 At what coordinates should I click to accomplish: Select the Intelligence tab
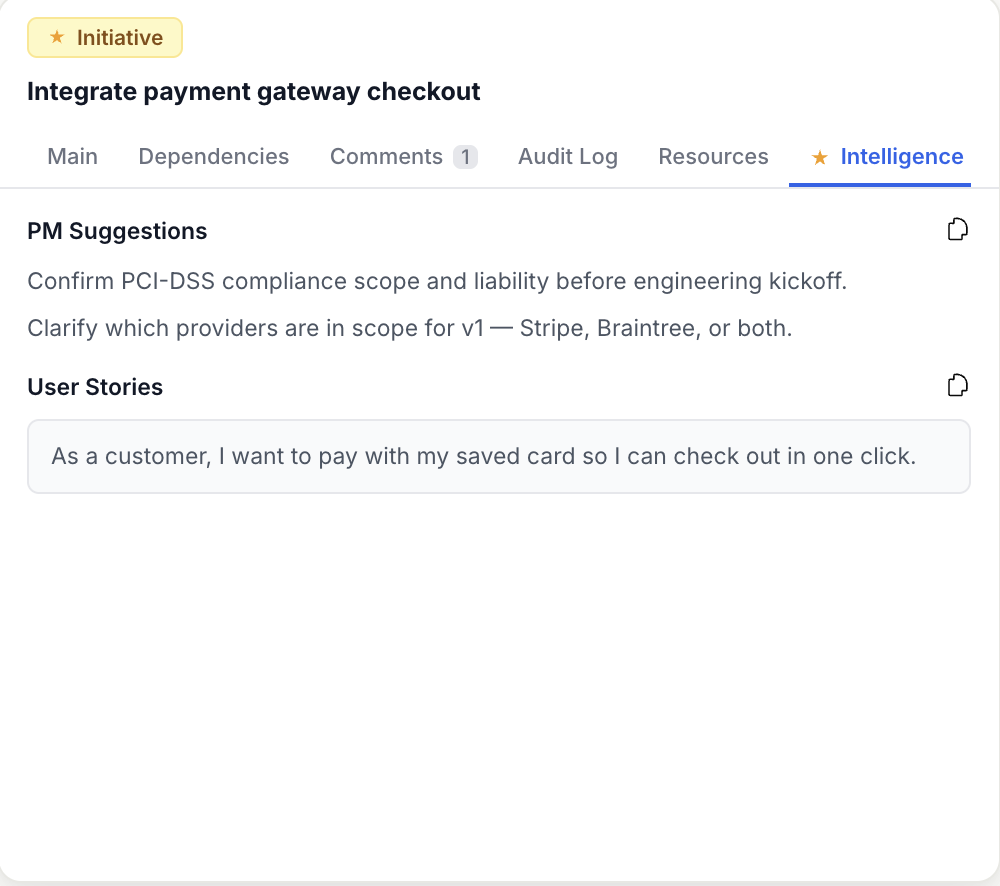pos(900,157)
